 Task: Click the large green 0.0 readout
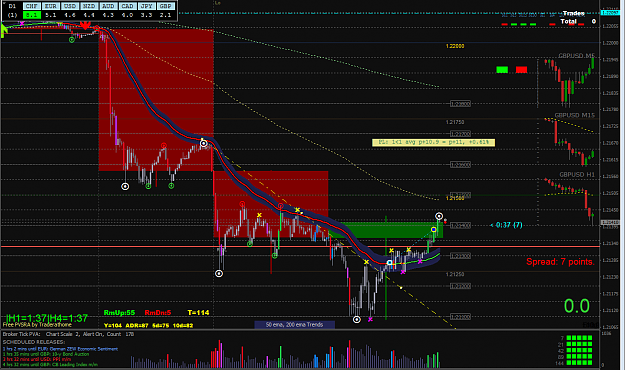click(577, 306)
